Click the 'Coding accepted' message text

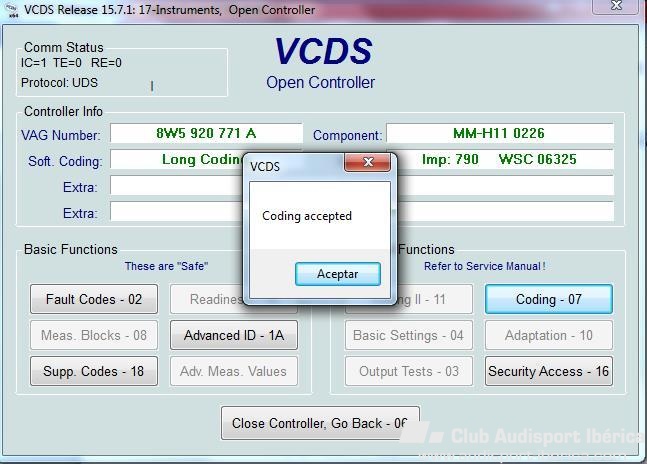coord(307,216)
